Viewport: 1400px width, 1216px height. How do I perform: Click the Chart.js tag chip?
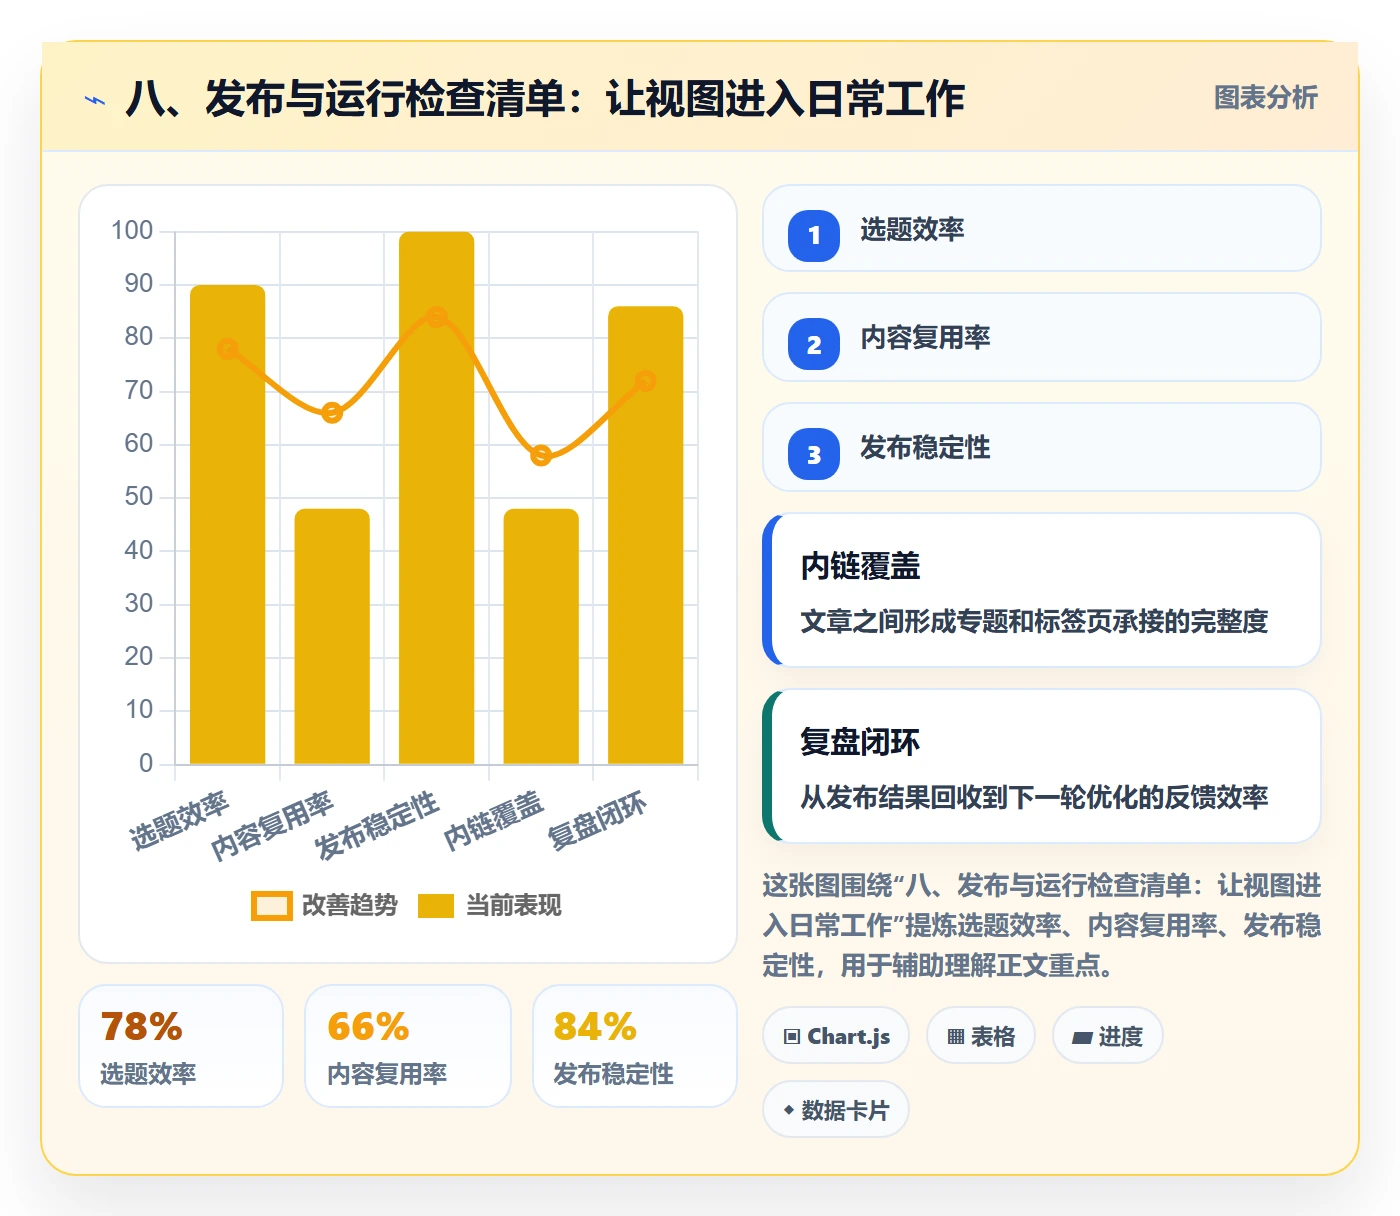pyautogui.click(x=836, y=1036)
